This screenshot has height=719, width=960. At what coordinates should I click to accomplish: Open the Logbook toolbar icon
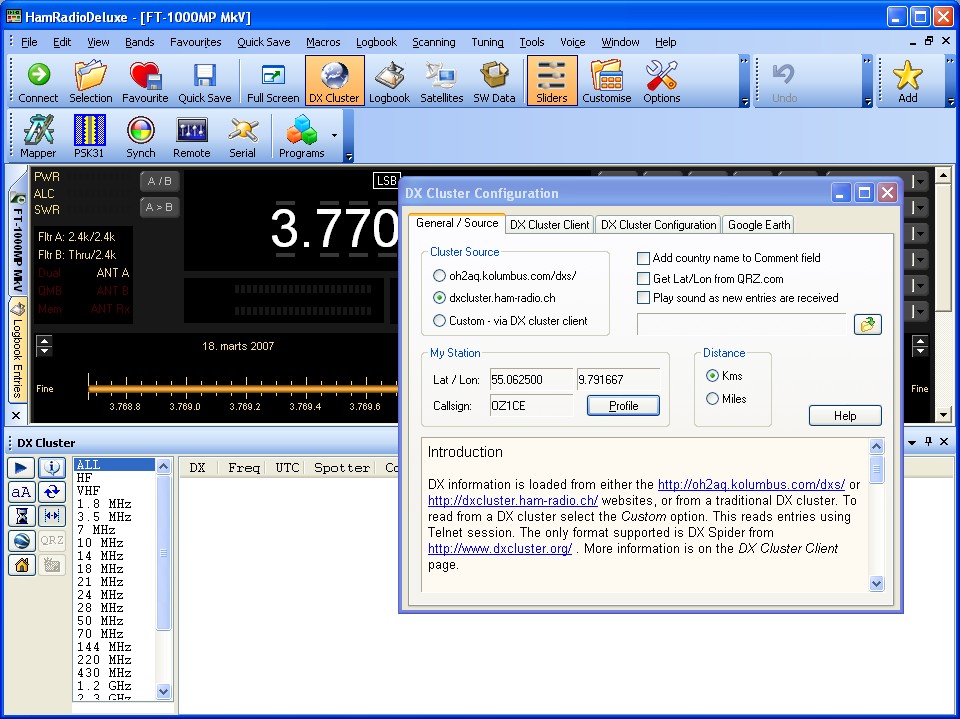click(389, 81)
